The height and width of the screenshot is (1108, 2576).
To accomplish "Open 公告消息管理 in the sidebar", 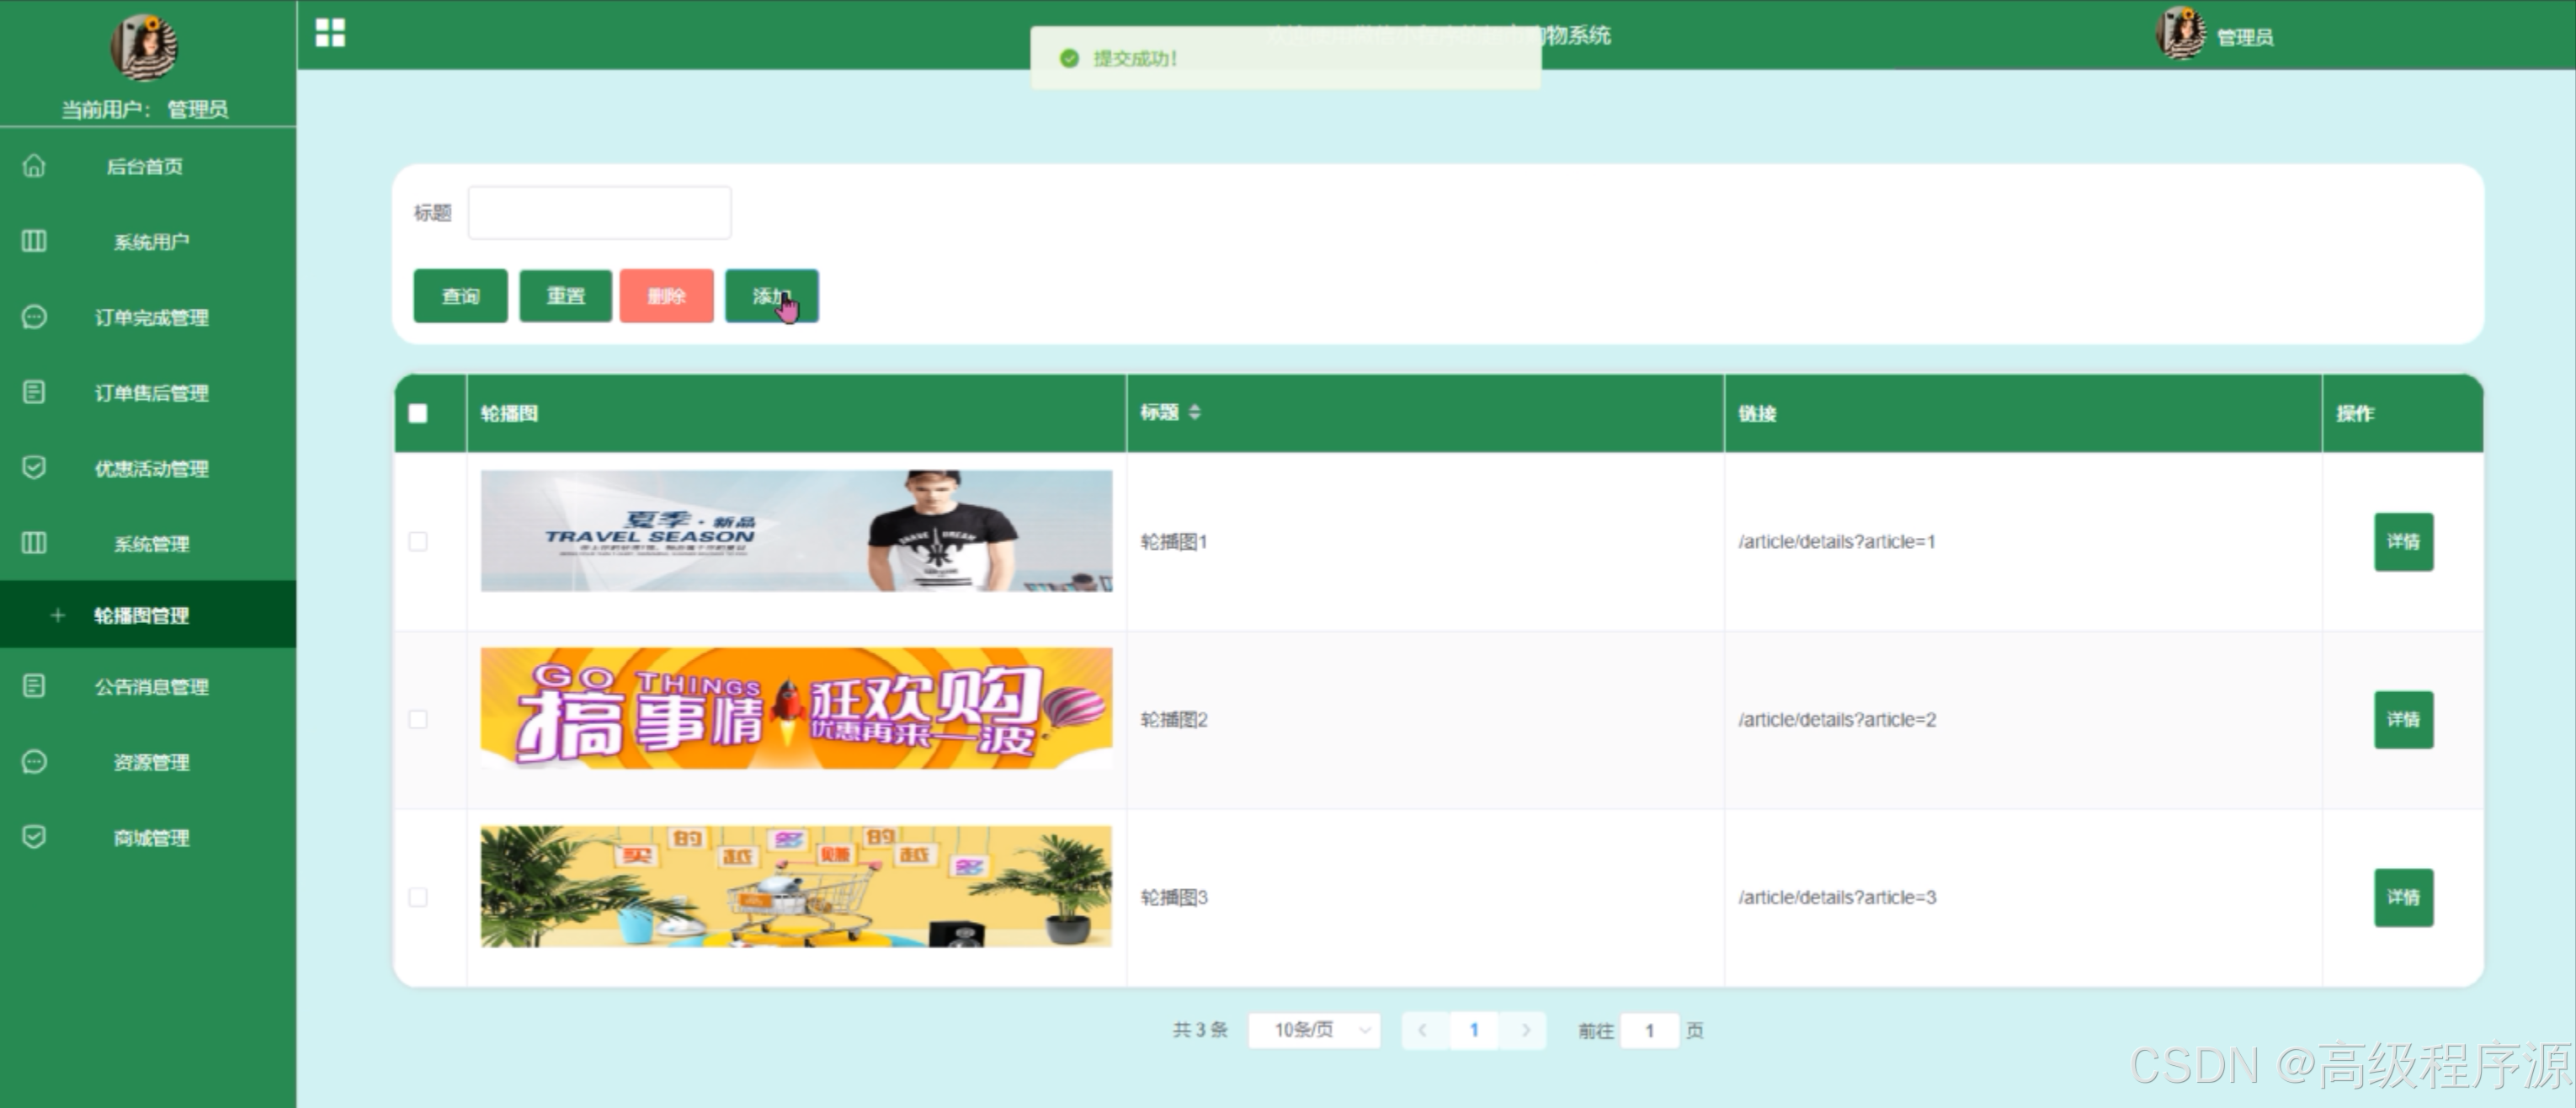I will coord(150,686).
